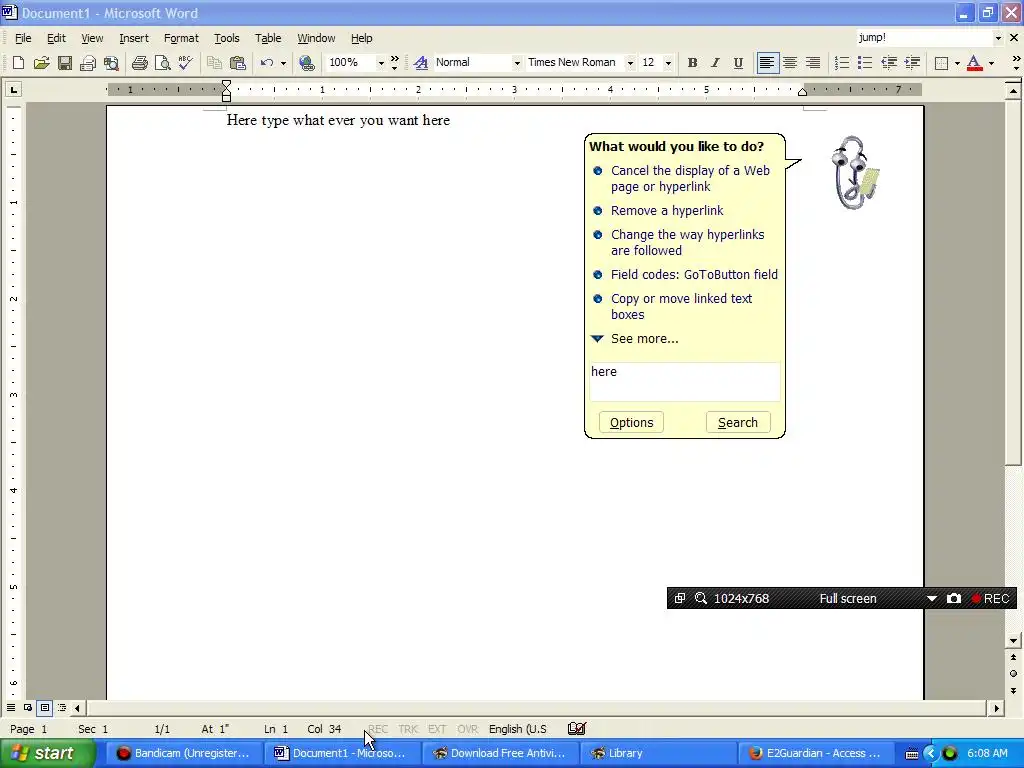Click the Copy icon in toolbar
Screen dimensions: 1024x768
pyautogui.click(x=214, y=63)
